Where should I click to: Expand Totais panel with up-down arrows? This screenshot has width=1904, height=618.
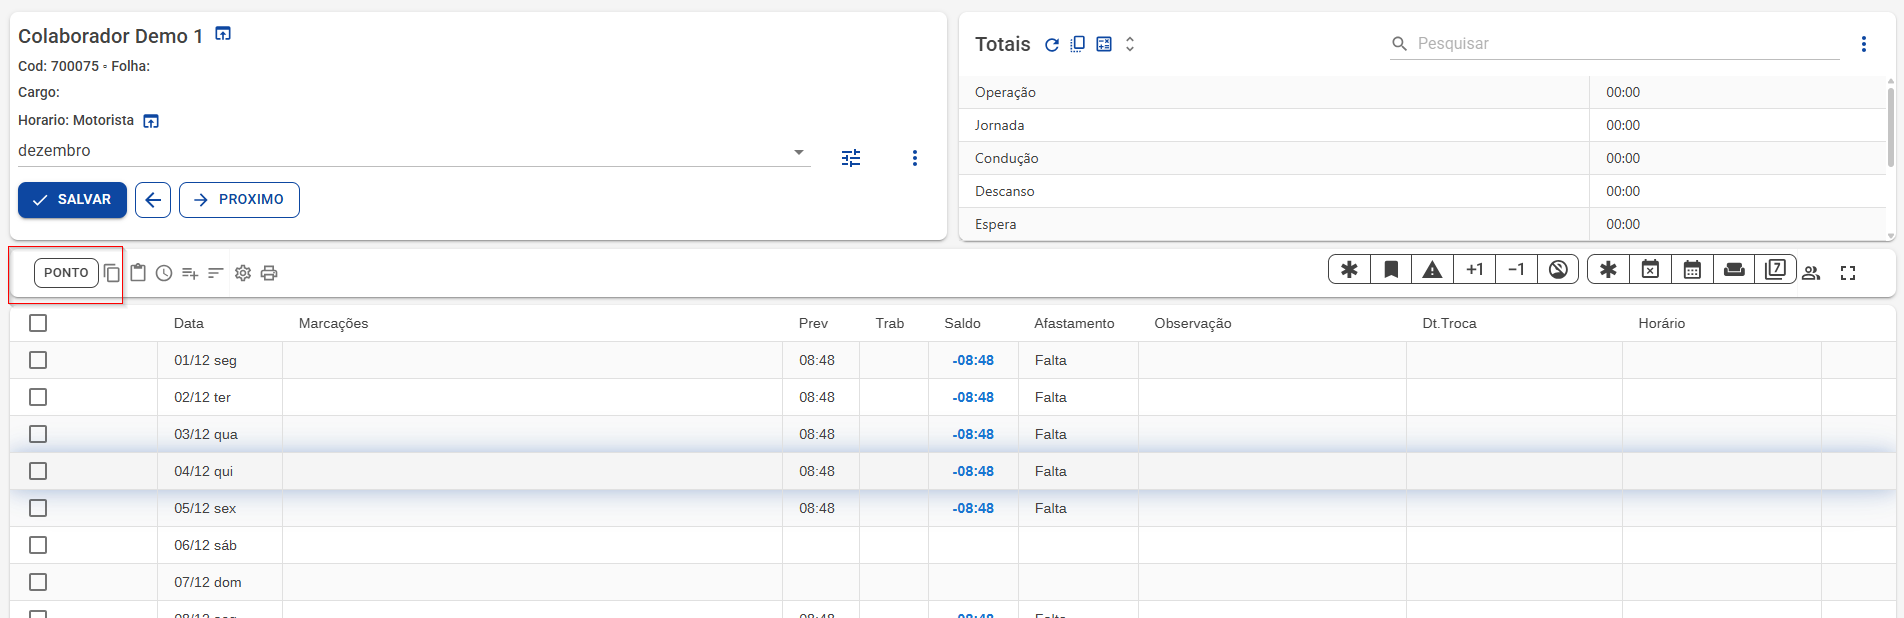pos(1130,44)
